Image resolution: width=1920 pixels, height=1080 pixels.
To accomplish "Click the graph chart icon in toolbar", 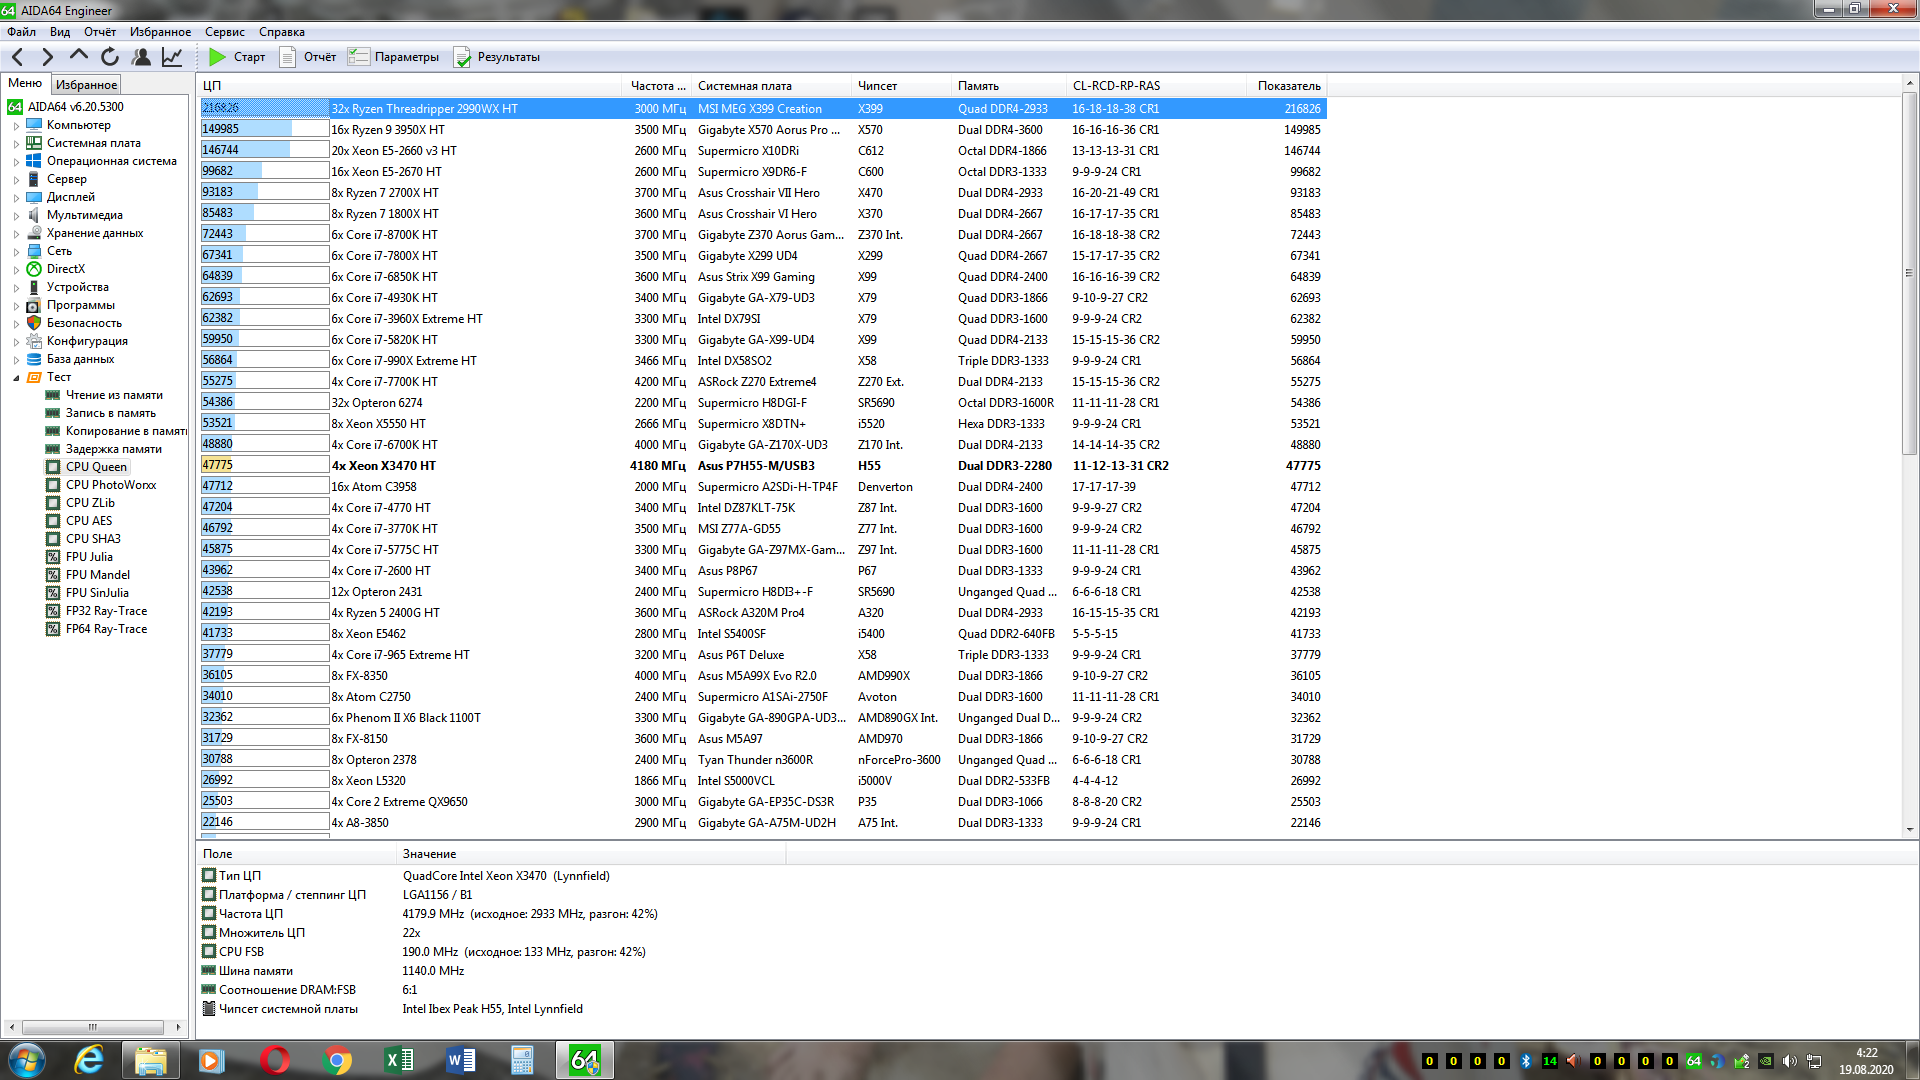I will tap(172, 57).
